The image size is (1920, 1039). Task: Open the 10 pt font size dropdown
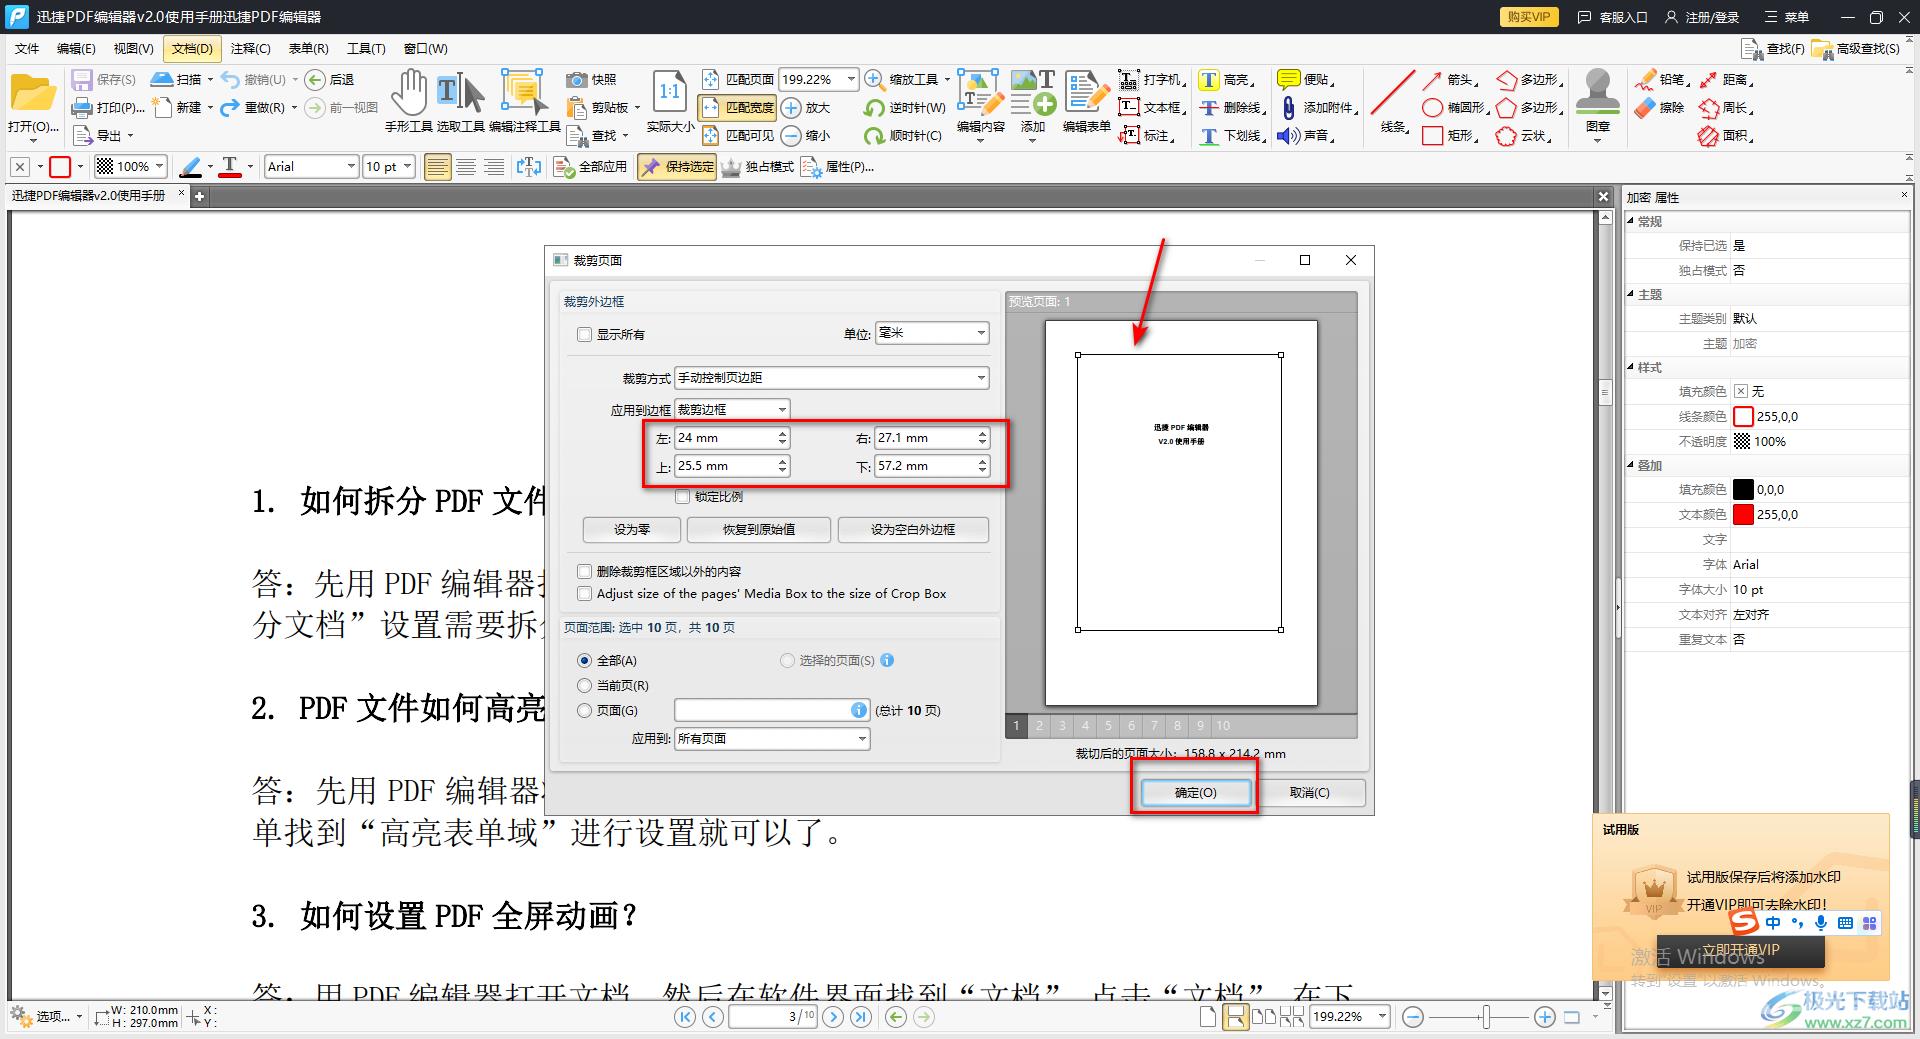tap(389, 167)
